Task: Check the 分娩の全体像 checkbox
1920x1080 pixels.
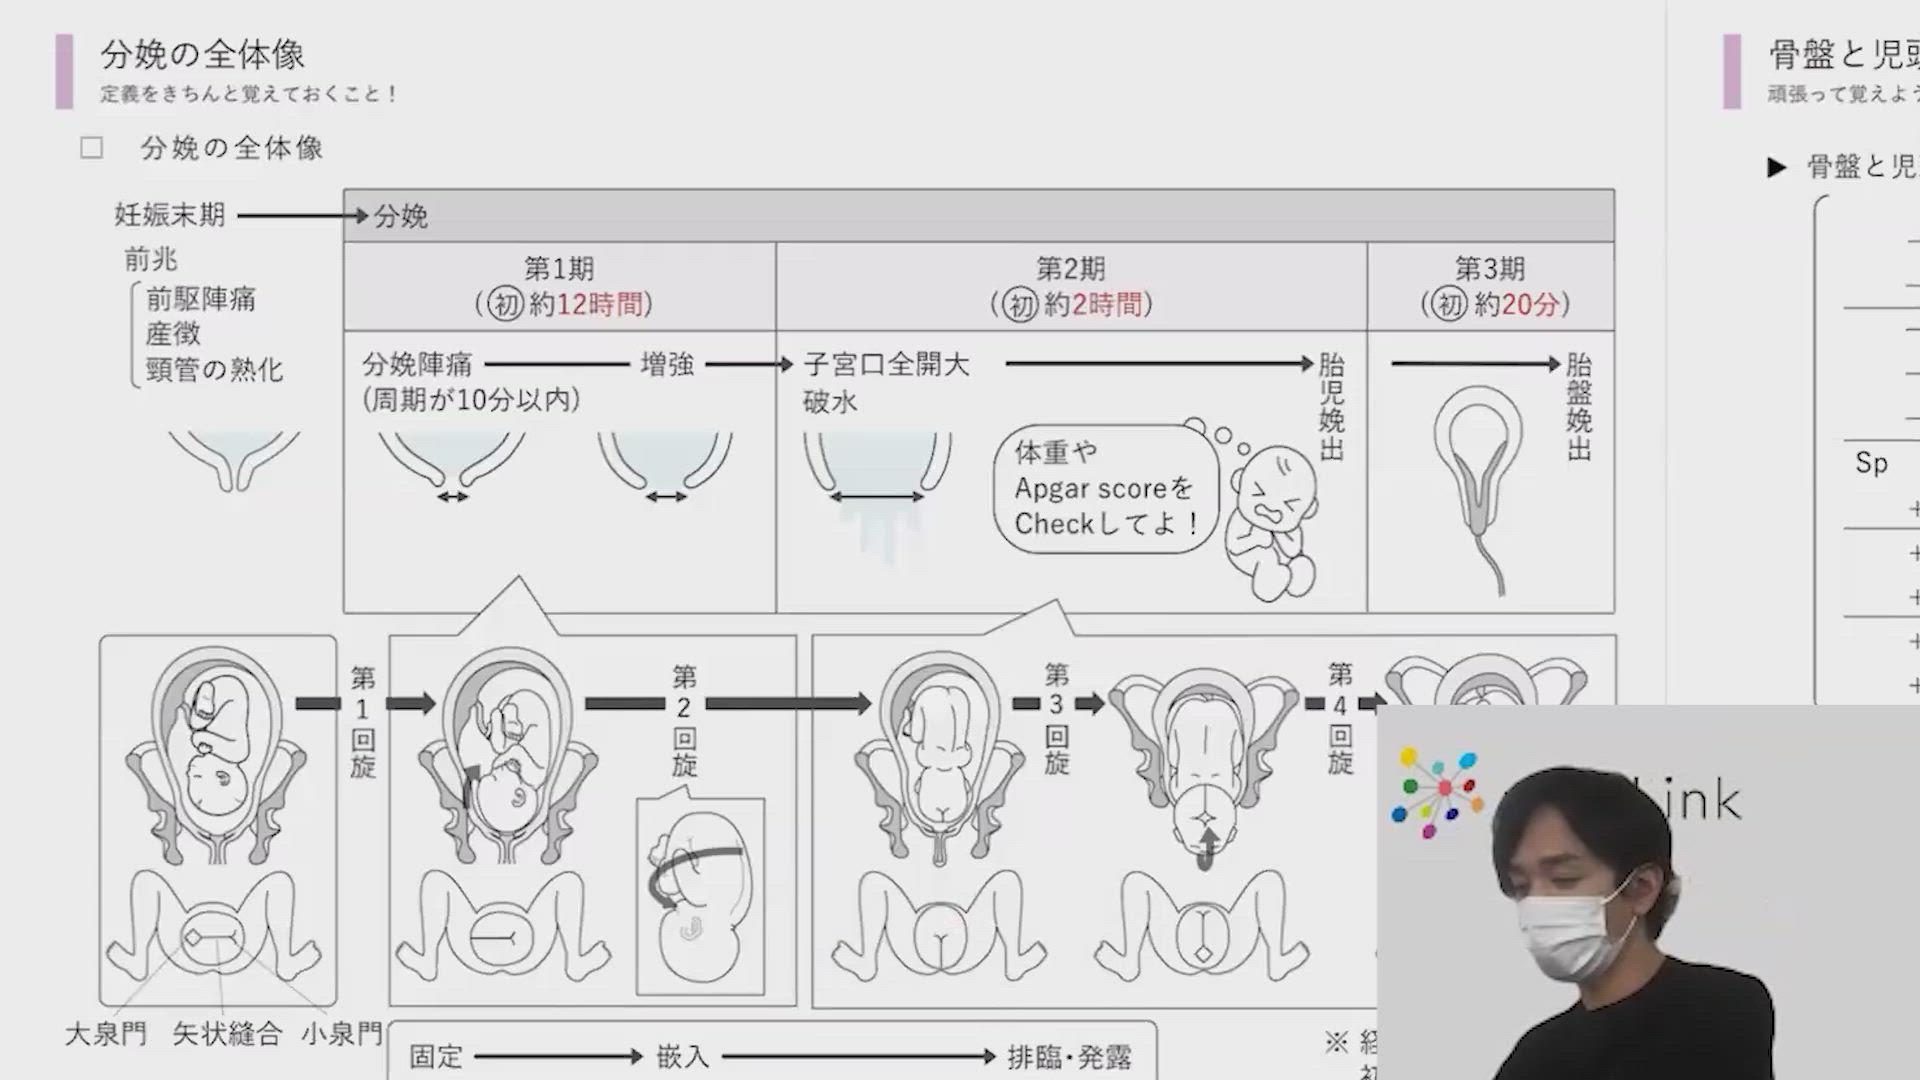Action: [x=91, y=149]
